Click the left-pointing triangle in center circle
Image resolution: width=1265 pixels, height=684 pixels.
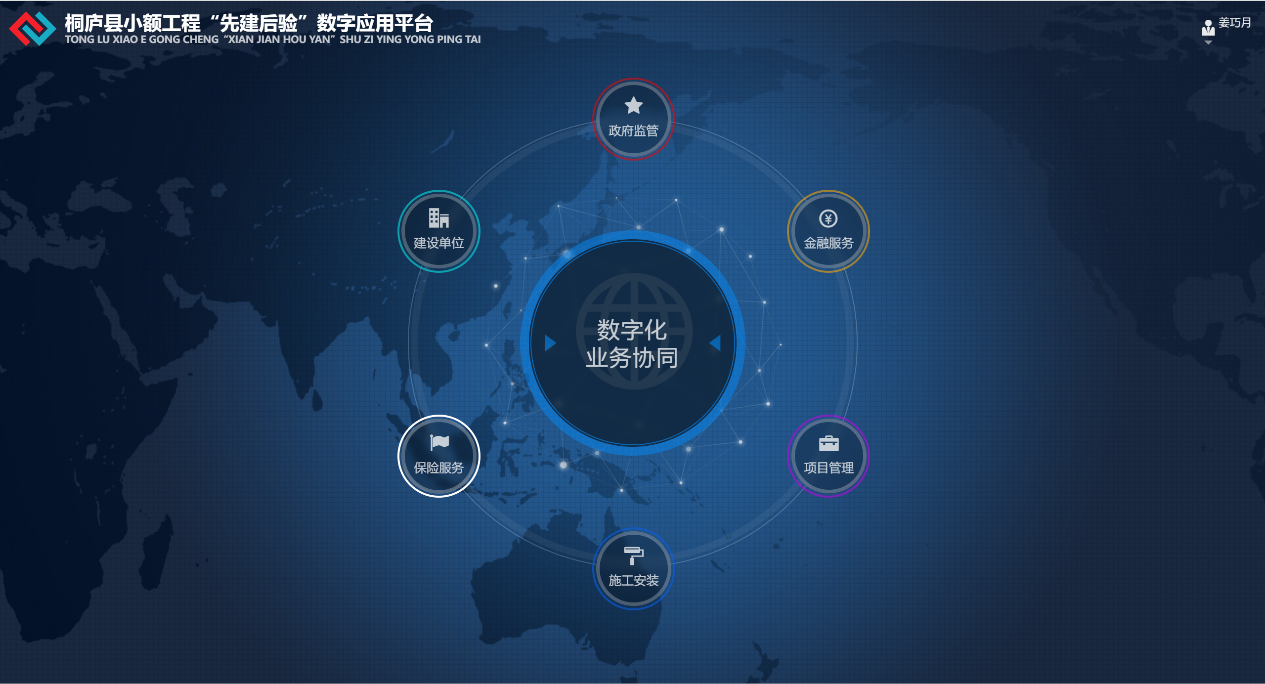point(715,343)
